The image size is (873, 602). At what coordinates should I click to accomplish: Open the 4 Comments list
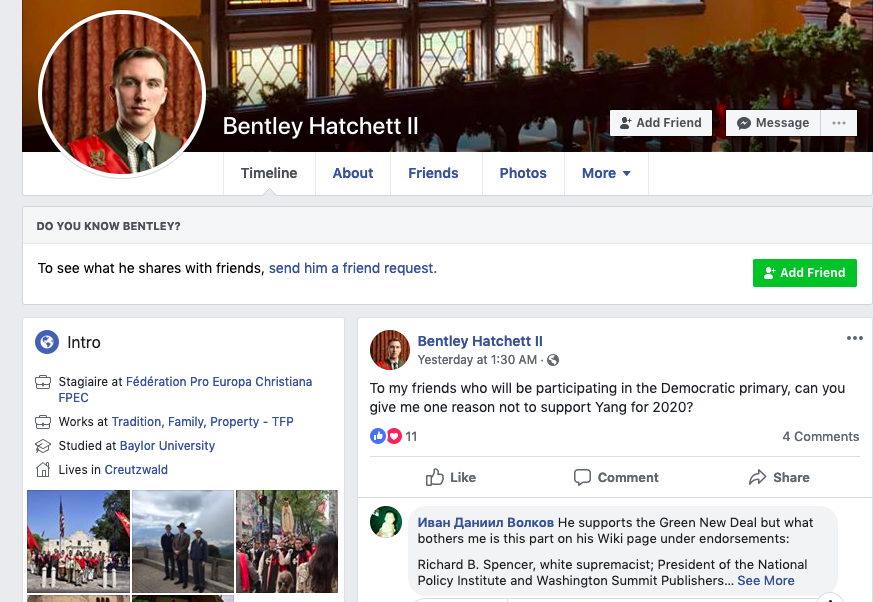tap(821, 437)
